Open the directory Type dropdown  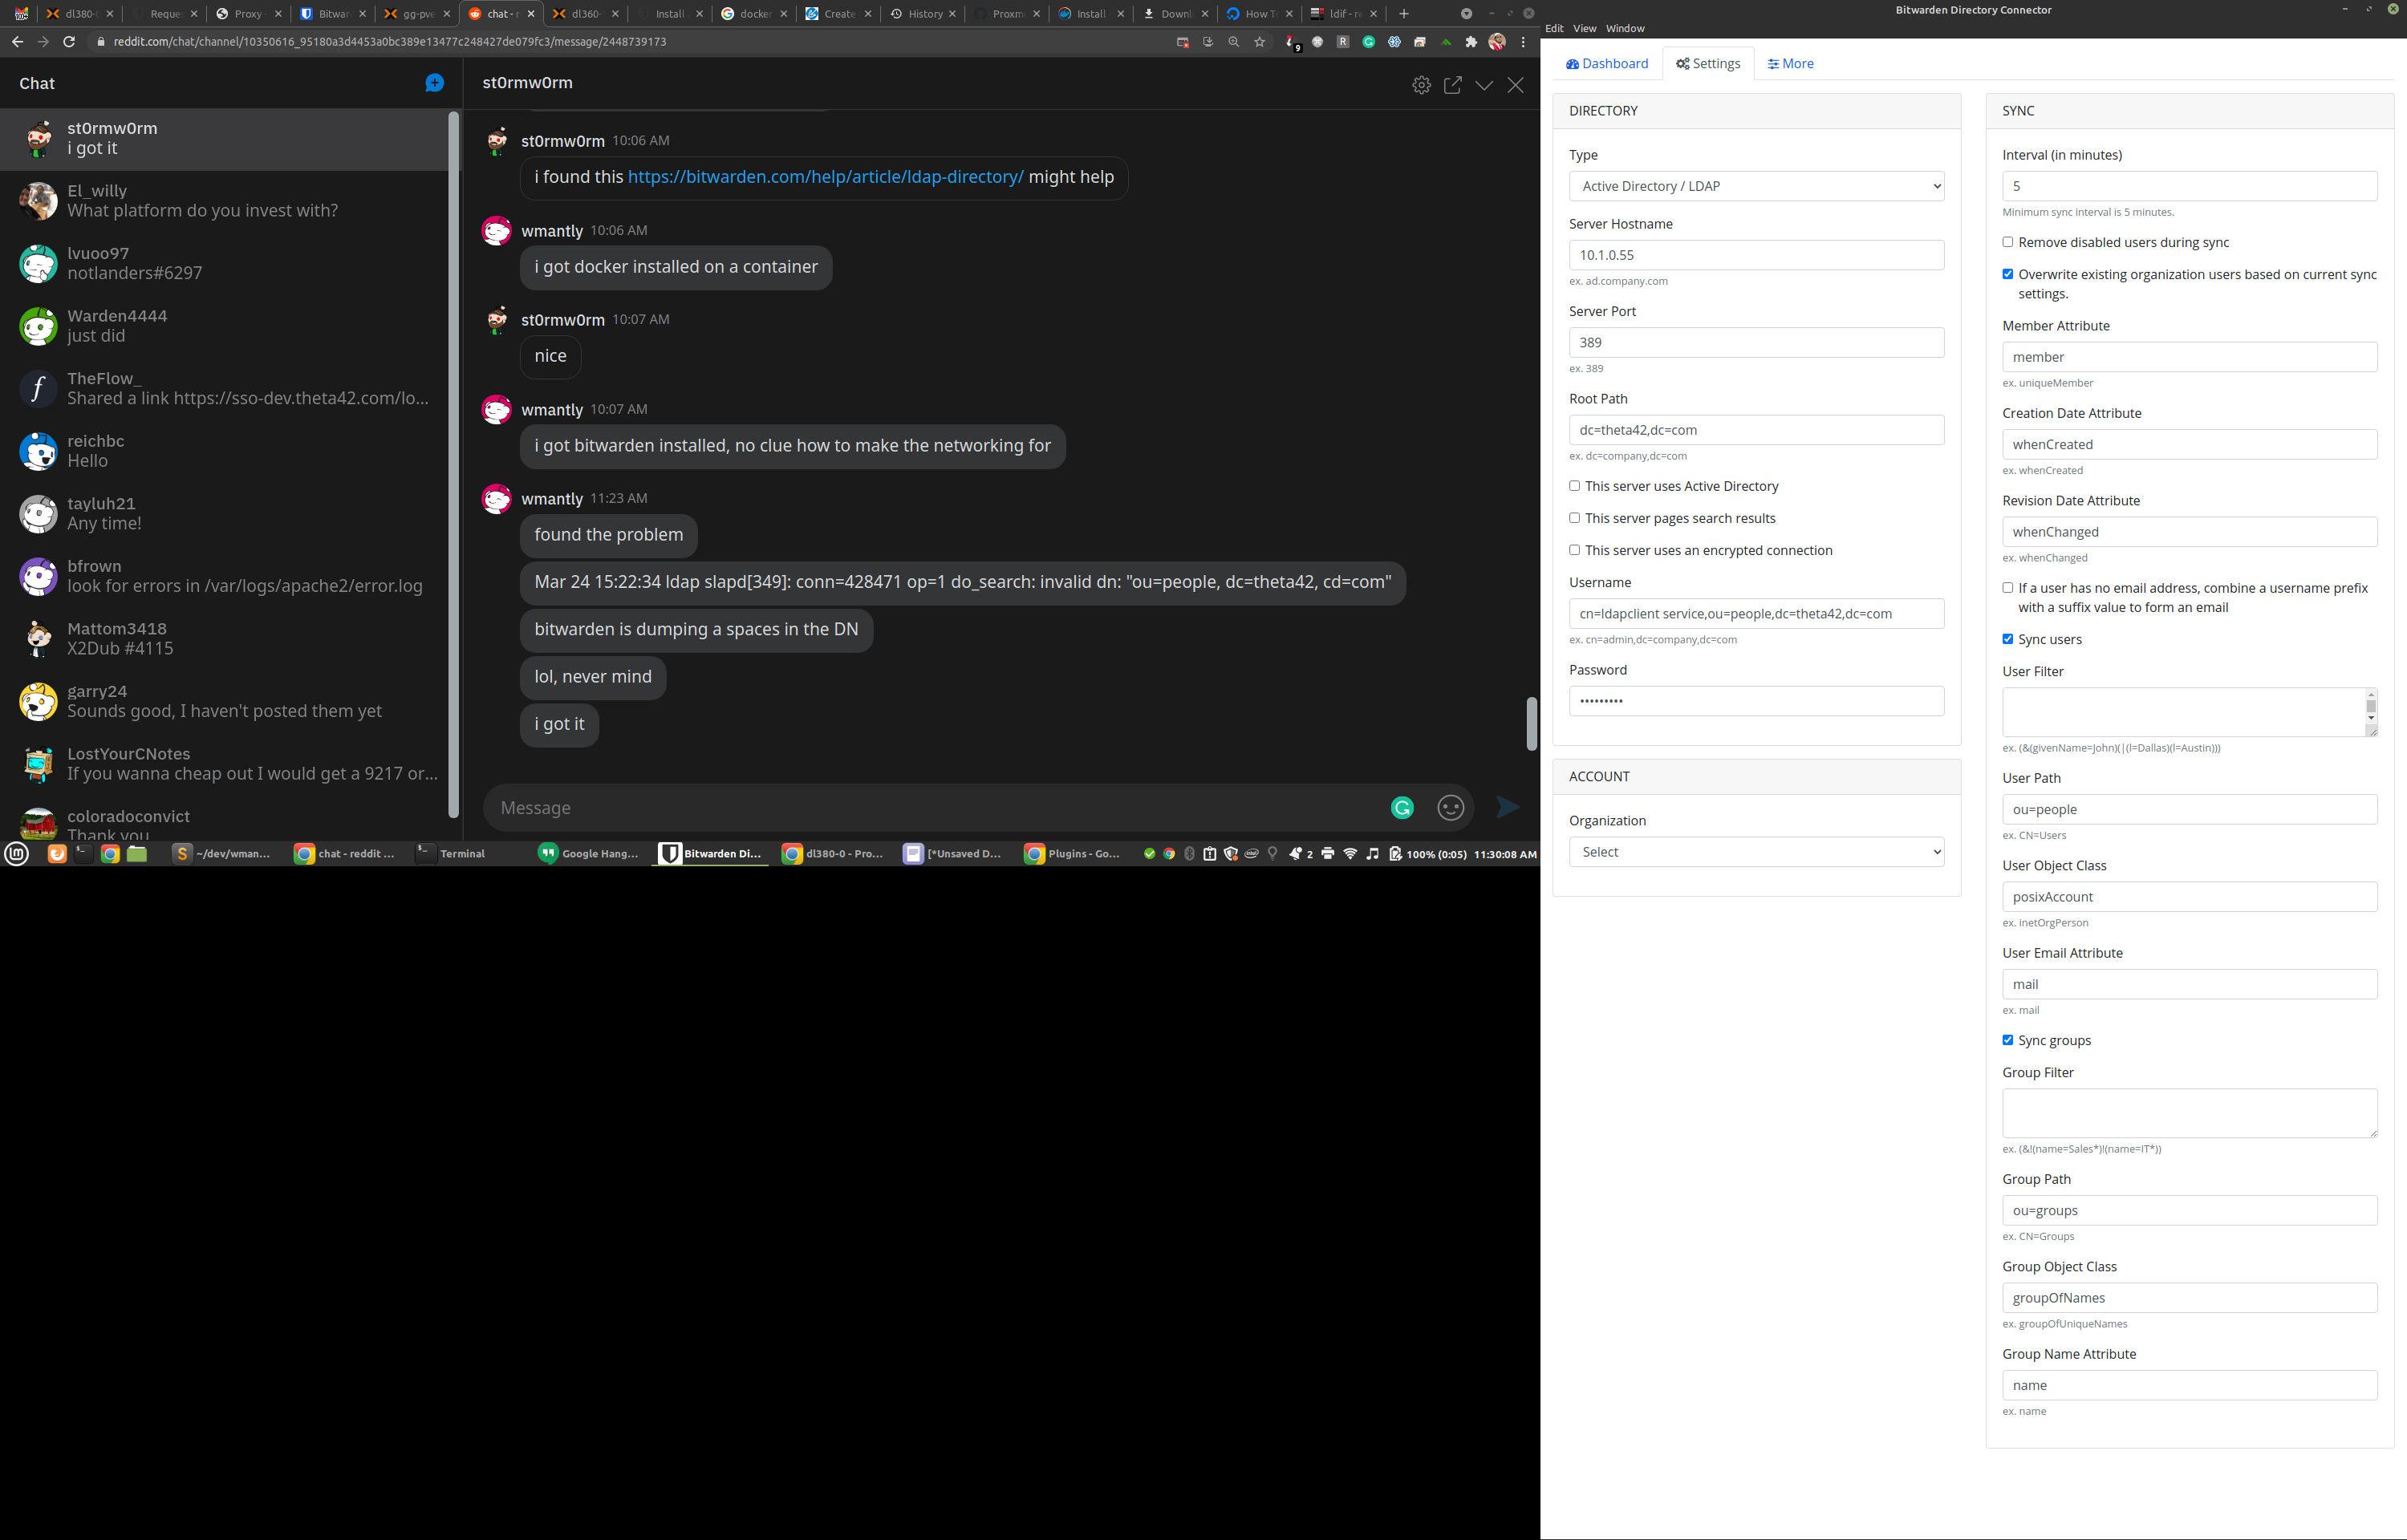pos(1756,186)
